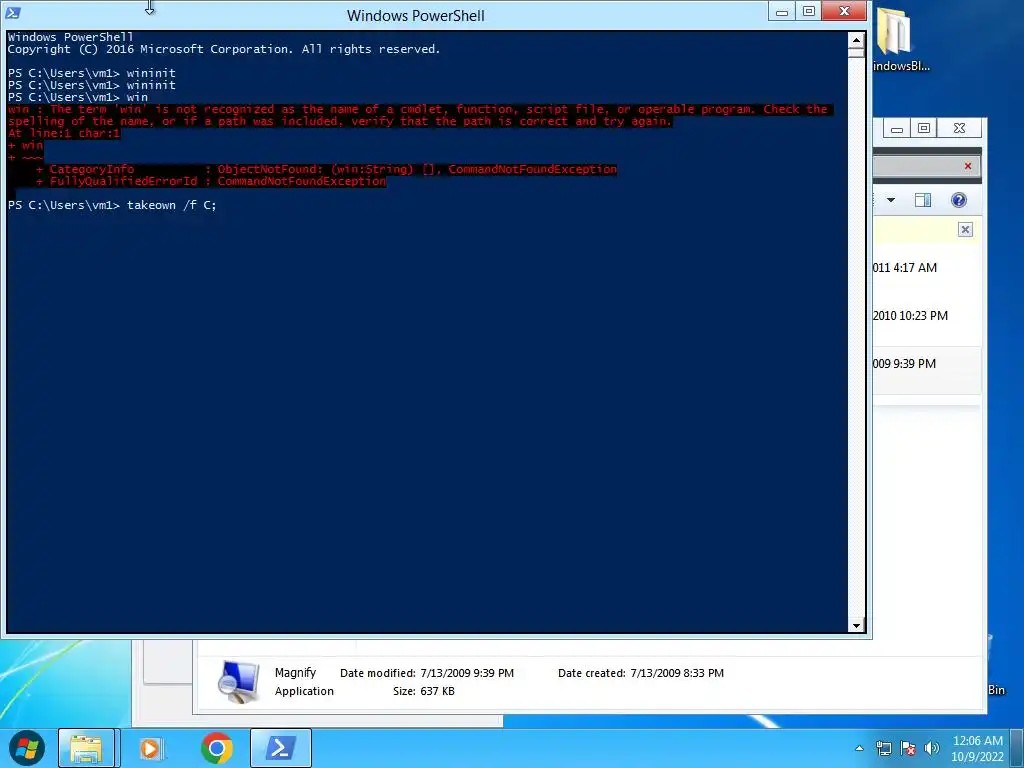
Task: Open File Explorer from the taskbar
Action: (x=86, y=748)
